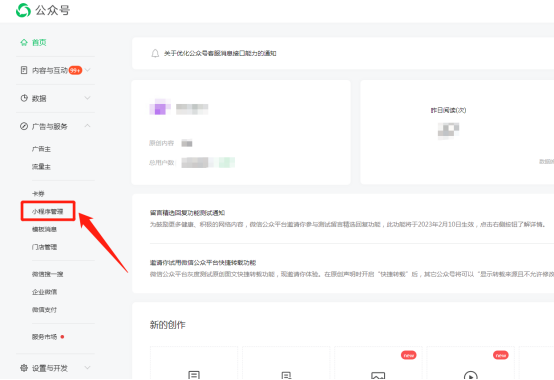This screenshot has height=380, width=554.
Task: Click the 昨日阅读(次) heading
Action: 448,110
